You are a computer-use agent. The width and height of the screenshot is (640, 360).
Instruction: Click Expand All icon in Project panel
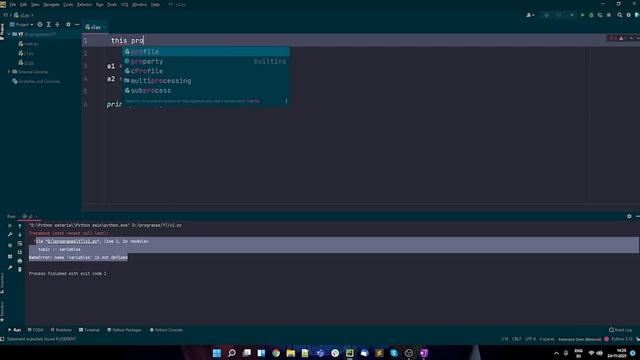point(49,24)
